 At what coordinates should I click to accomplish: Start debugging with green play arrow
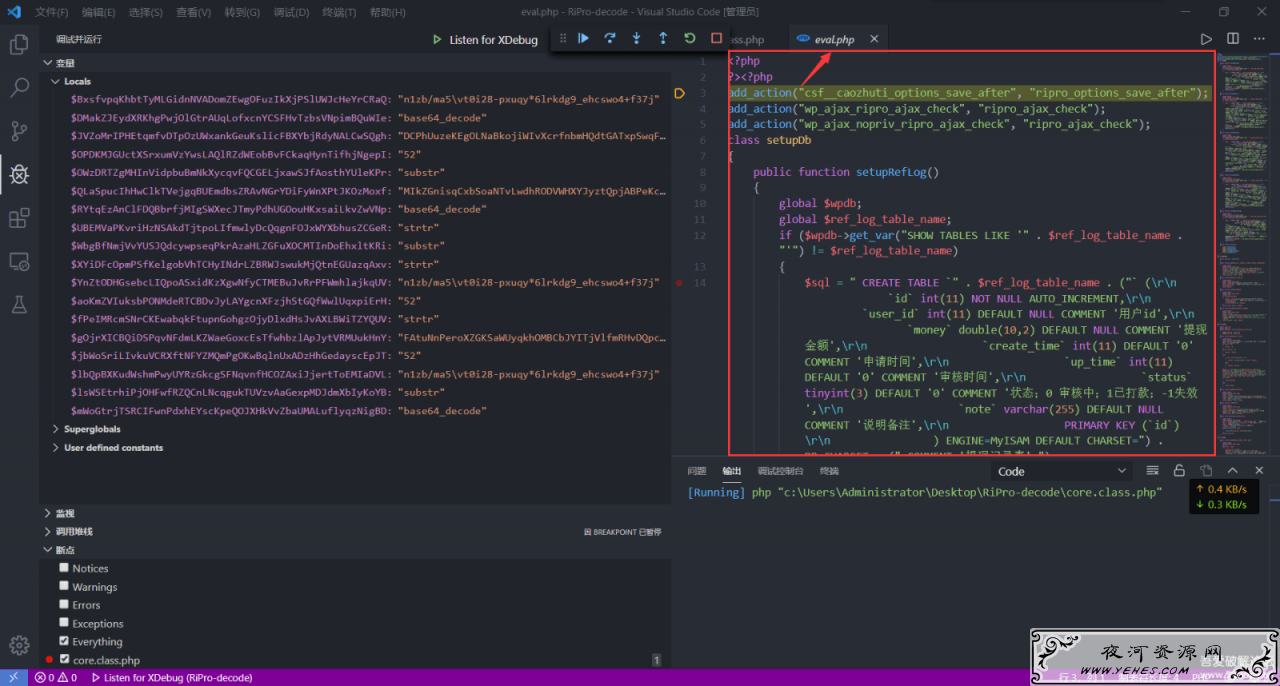click(x=437, y=40)
